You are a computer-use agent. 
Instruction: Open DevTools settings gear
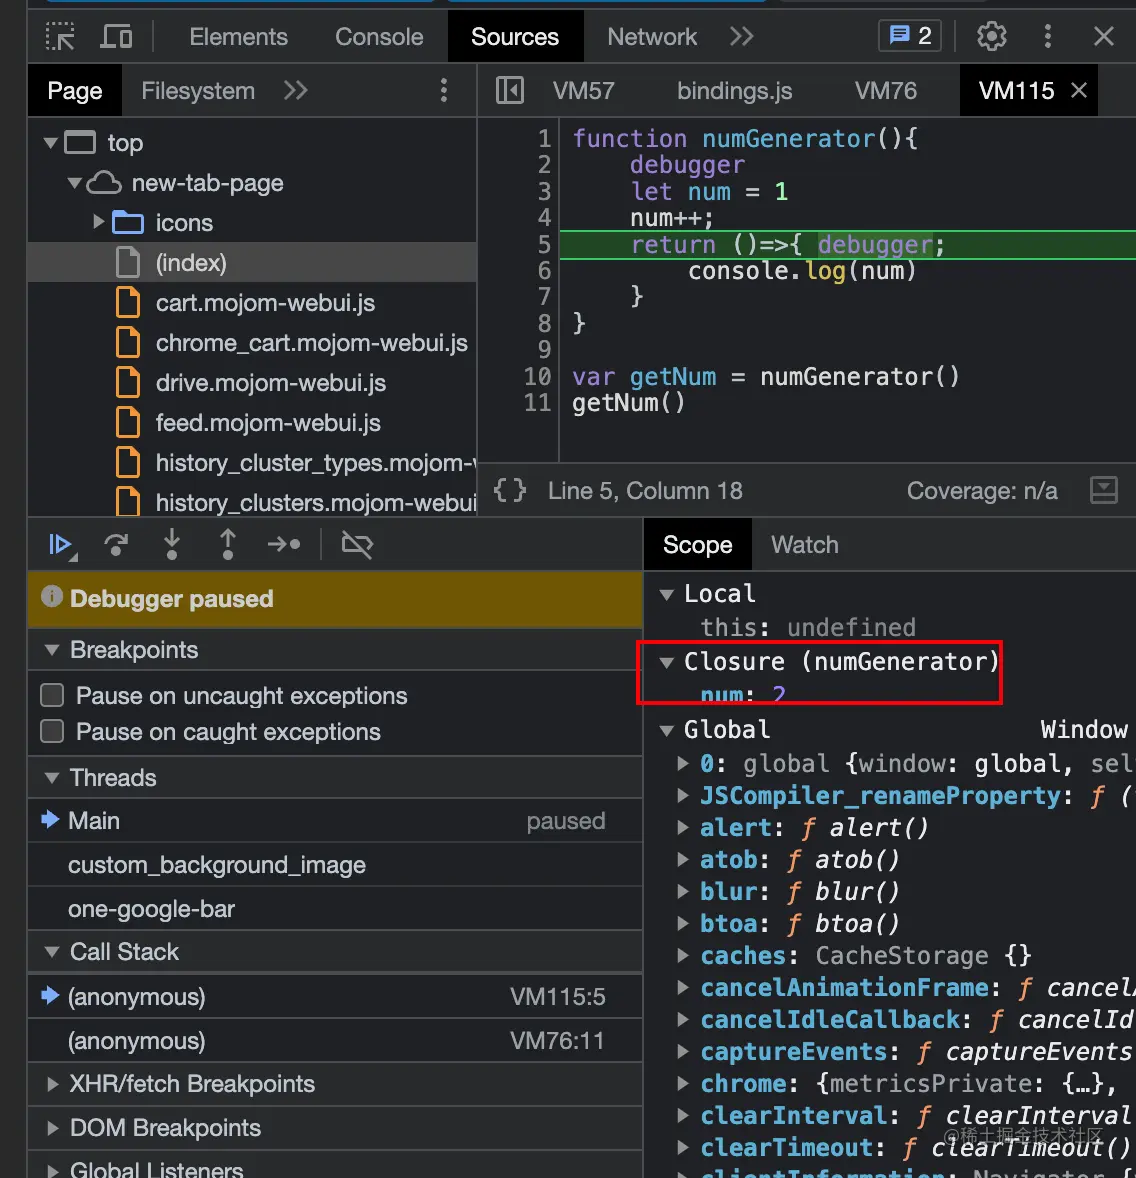click(x=991, y=37)
